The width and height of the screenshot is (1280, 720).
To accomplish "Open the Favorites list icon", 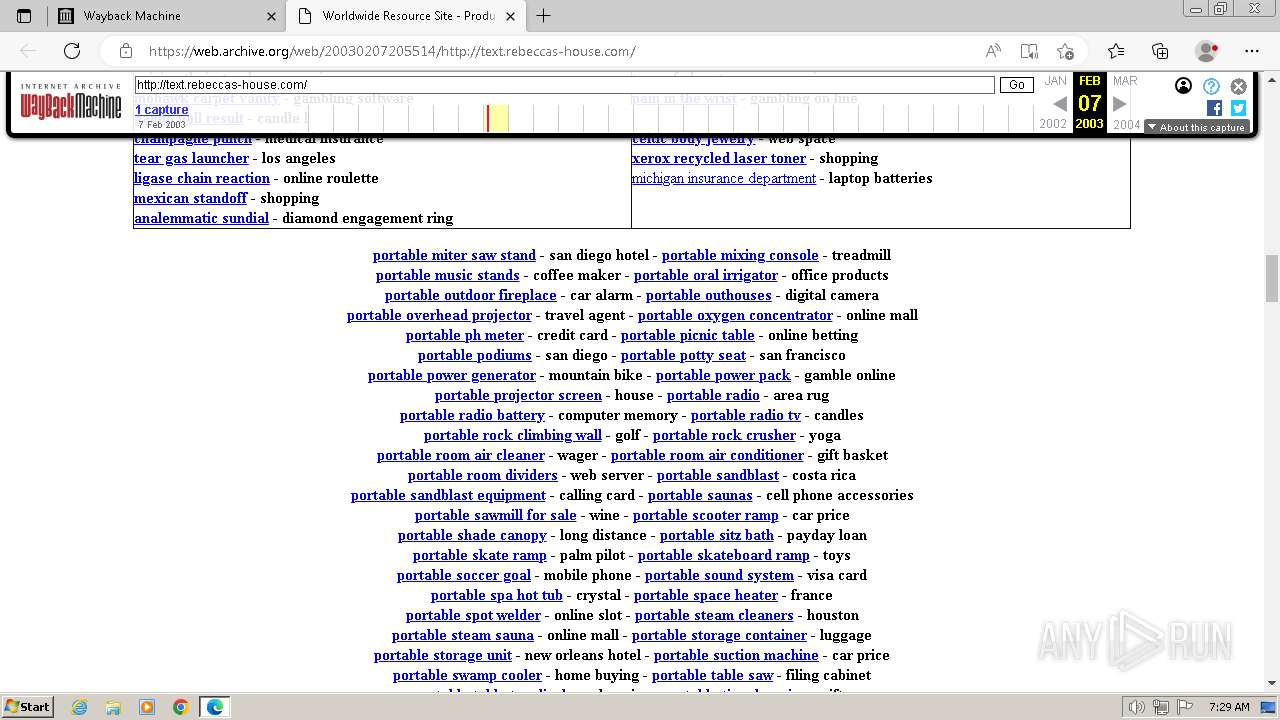I will tap(1116, 51).
